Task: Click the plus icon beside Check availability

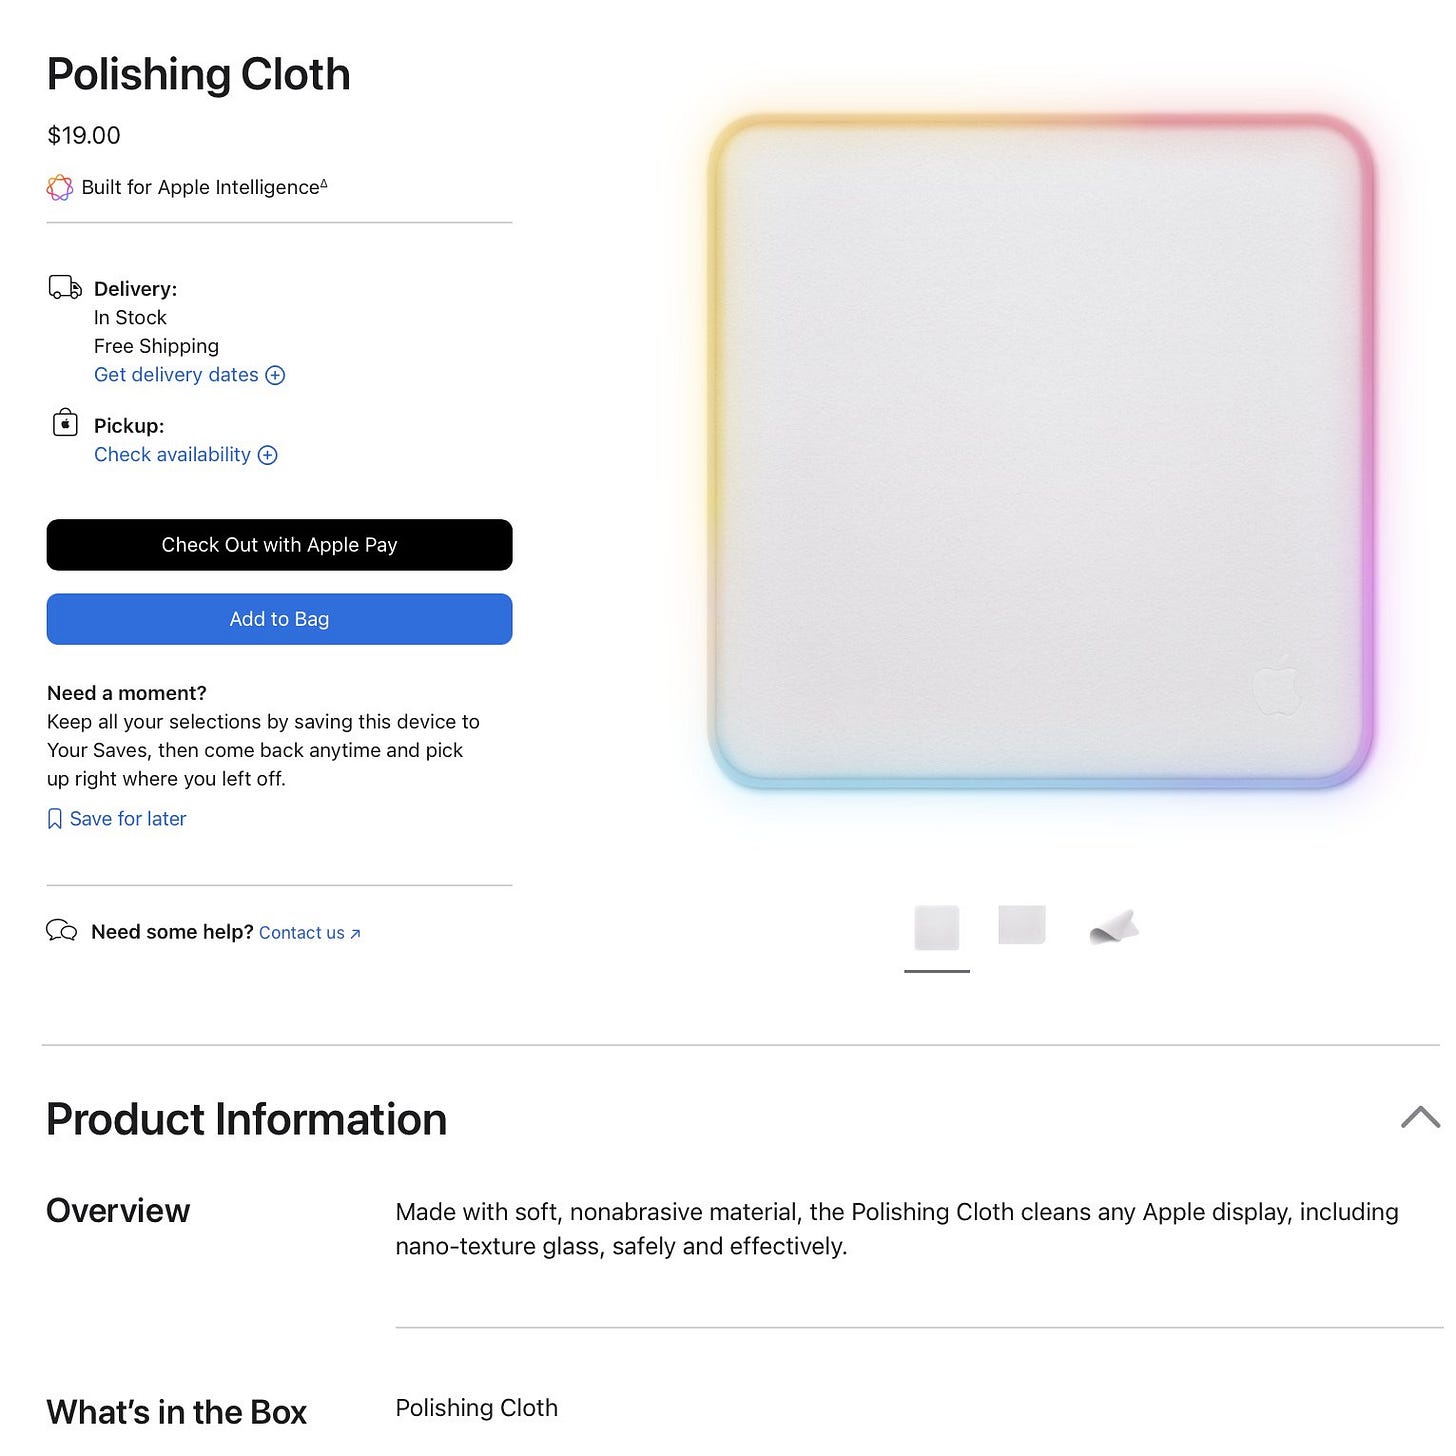Action: tap(267, 455)
